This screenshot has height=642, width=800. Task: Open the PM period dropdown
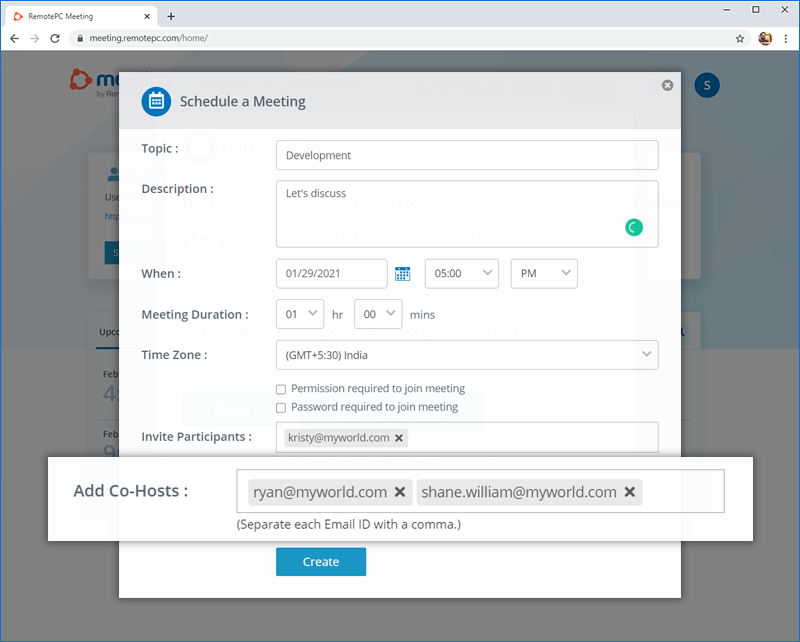[544, 274]
